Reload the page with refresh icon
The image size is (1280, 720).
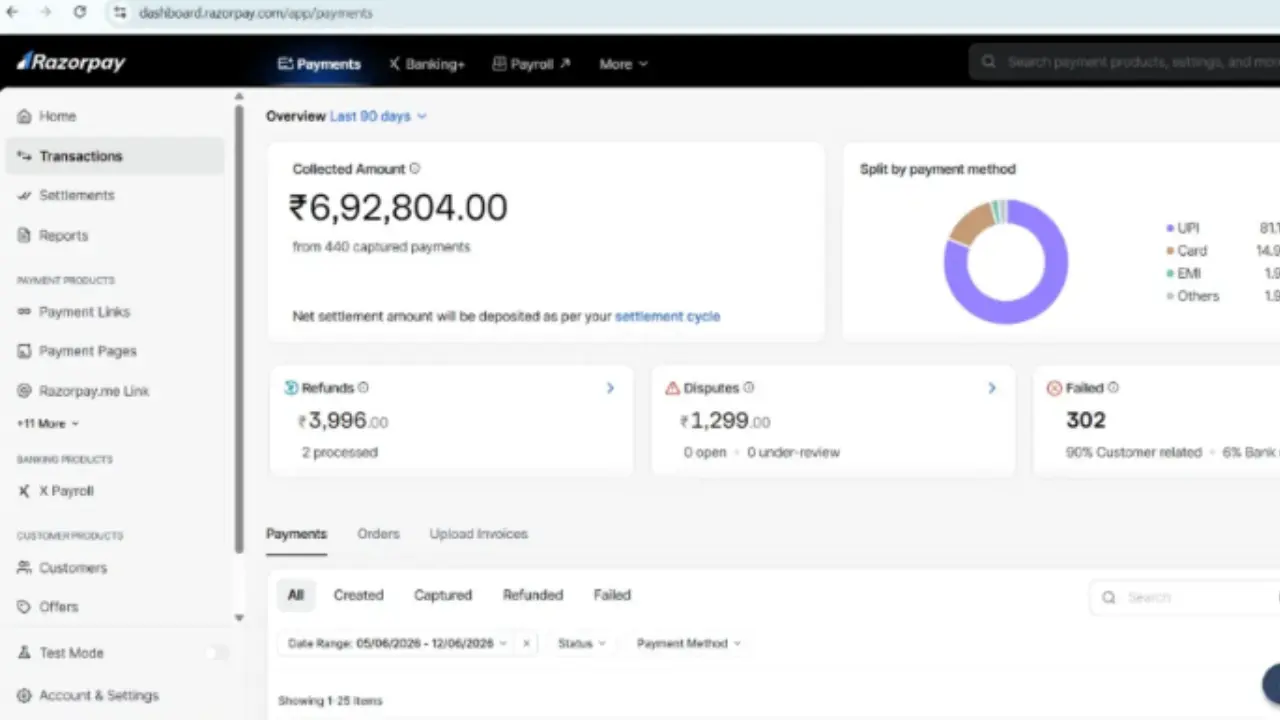click(x=80, y=12)
